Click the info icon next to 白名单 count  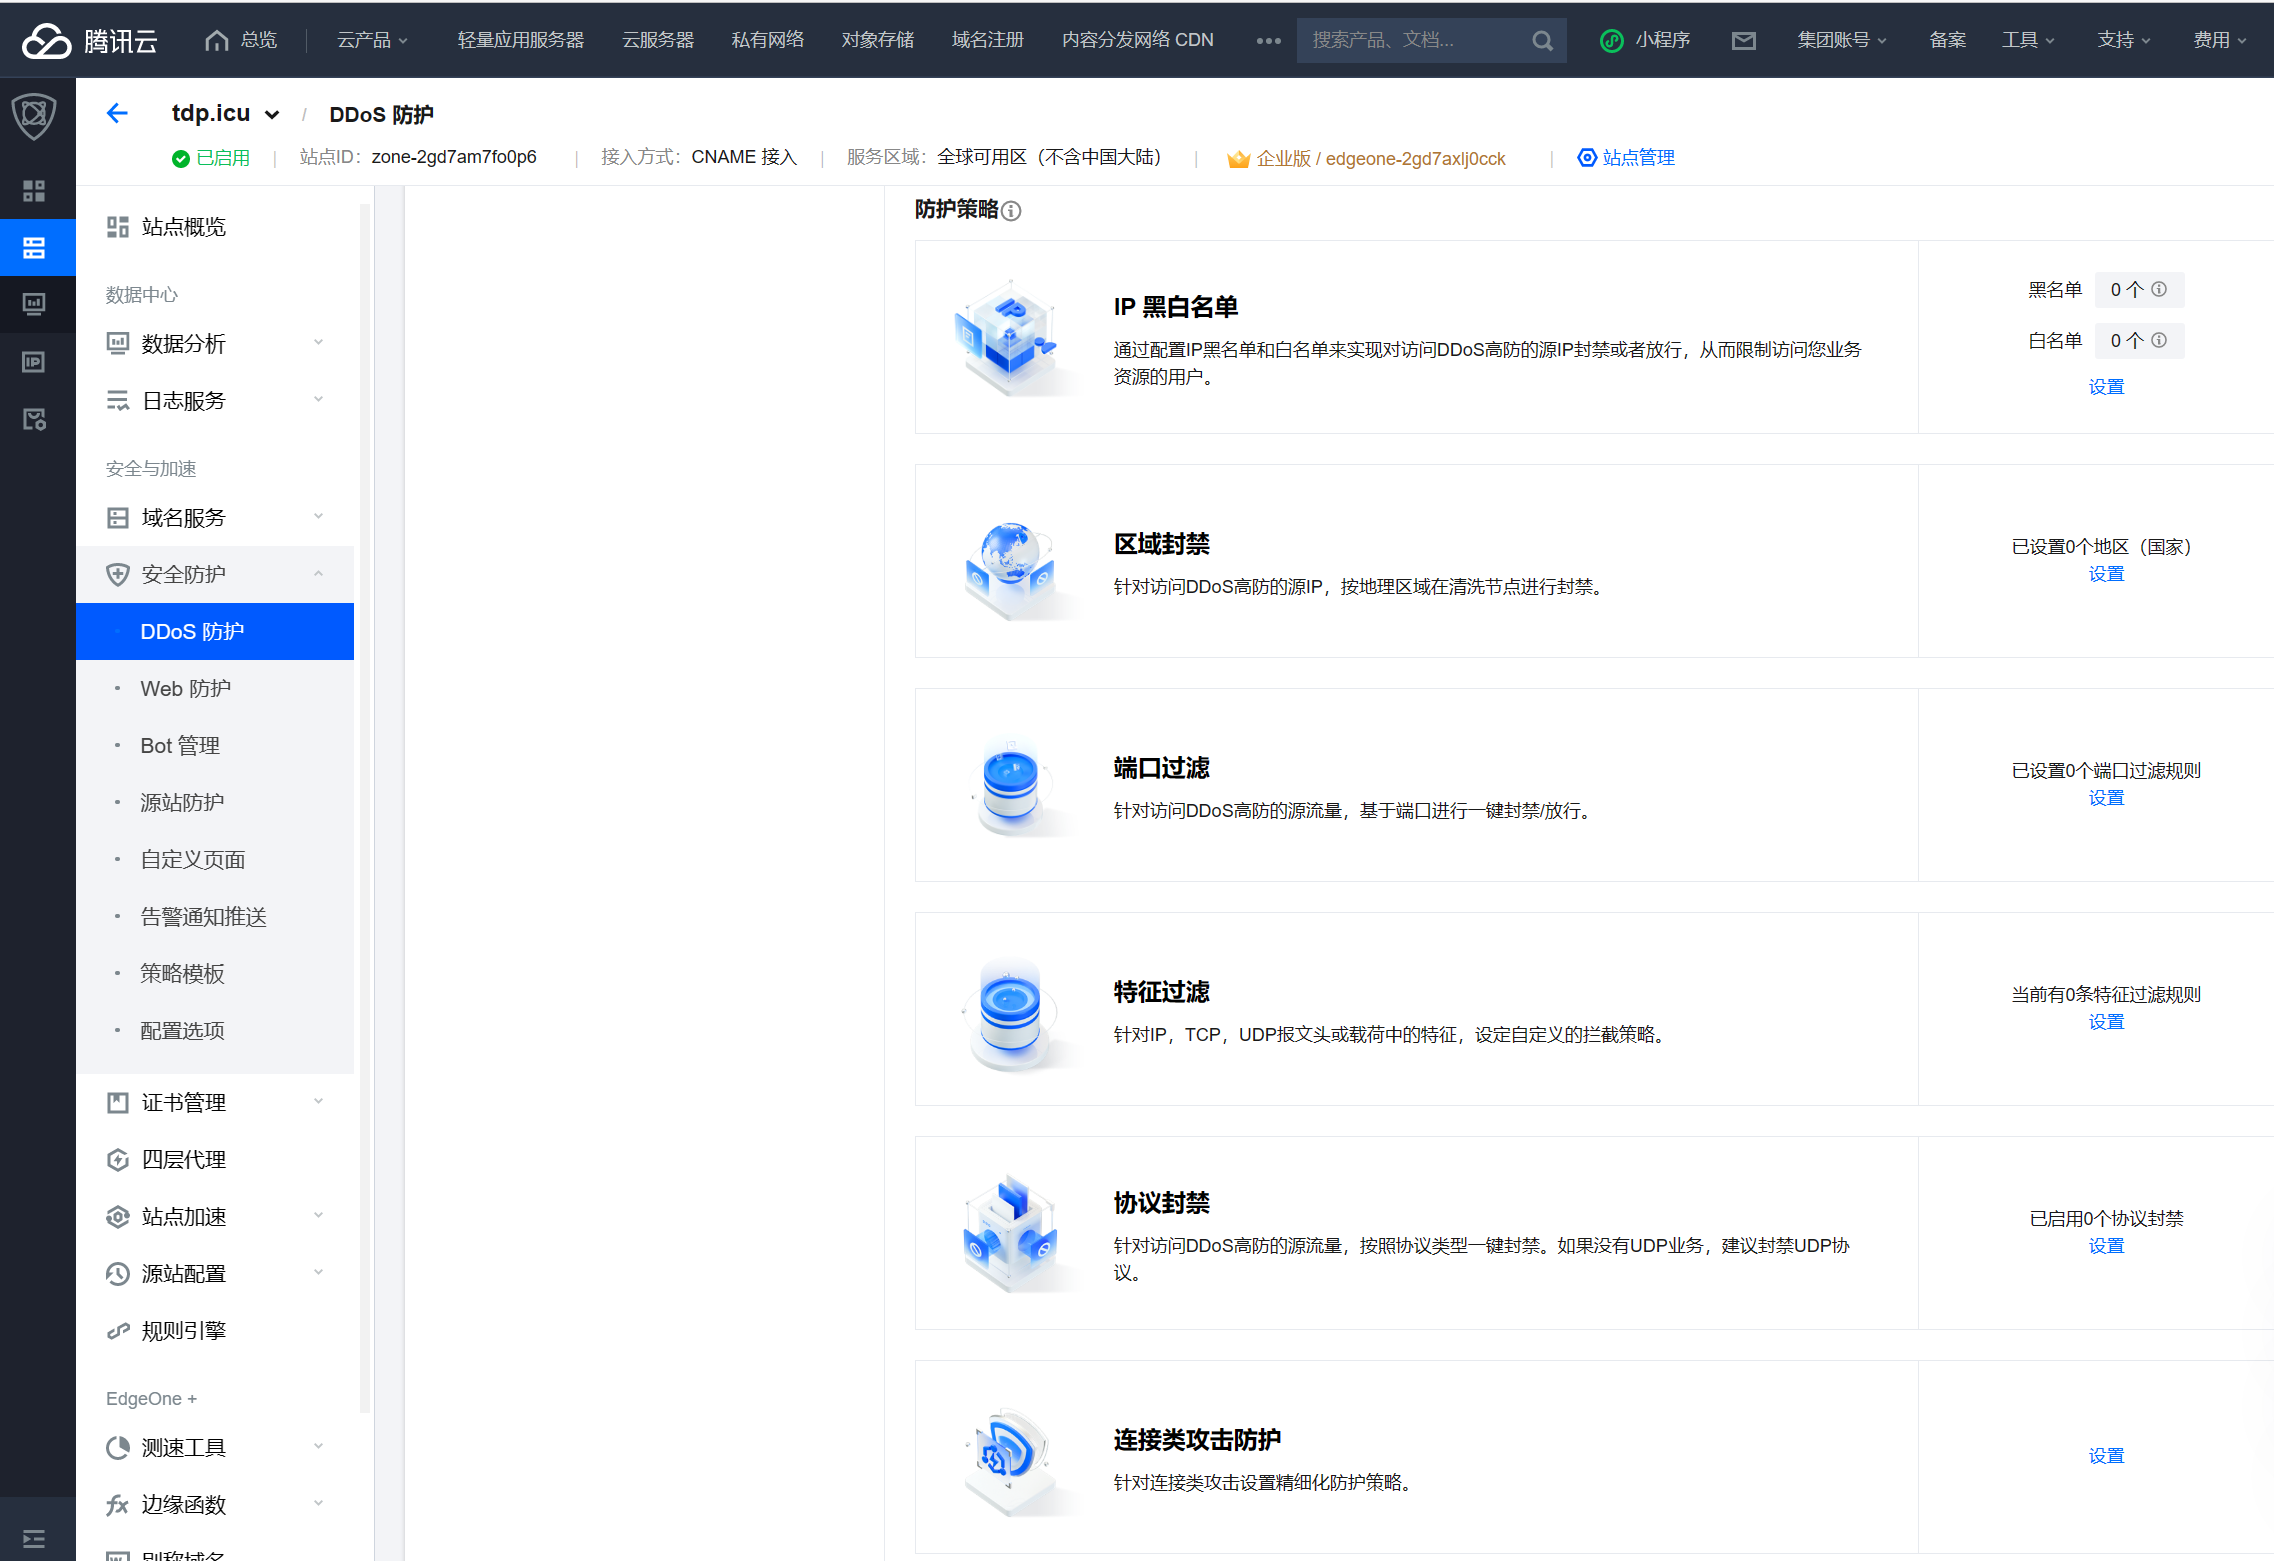(x=2159, y=340)
